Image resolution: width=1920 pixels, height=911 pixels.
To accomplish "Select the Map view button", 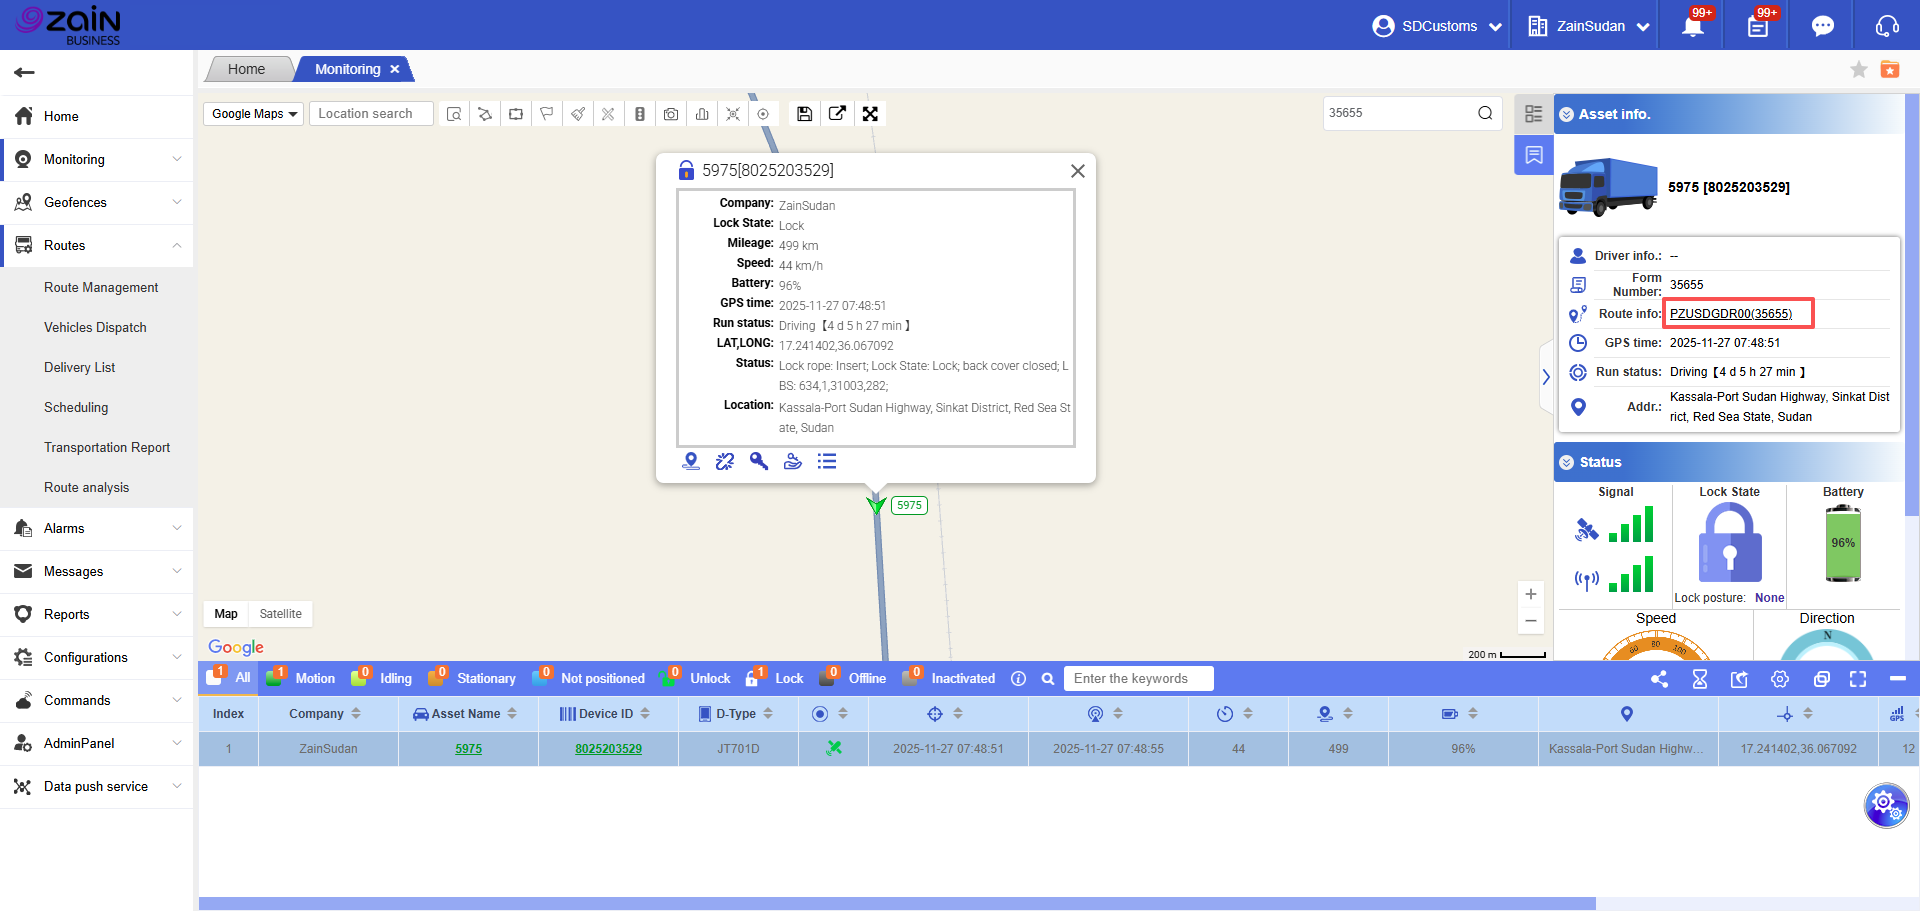I will pos(226,614).
